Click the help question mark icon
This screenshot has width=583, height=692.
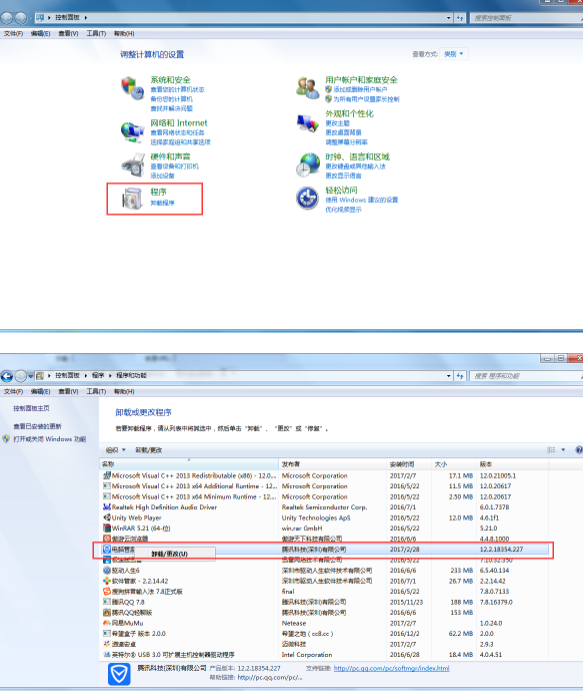[579, 450]
